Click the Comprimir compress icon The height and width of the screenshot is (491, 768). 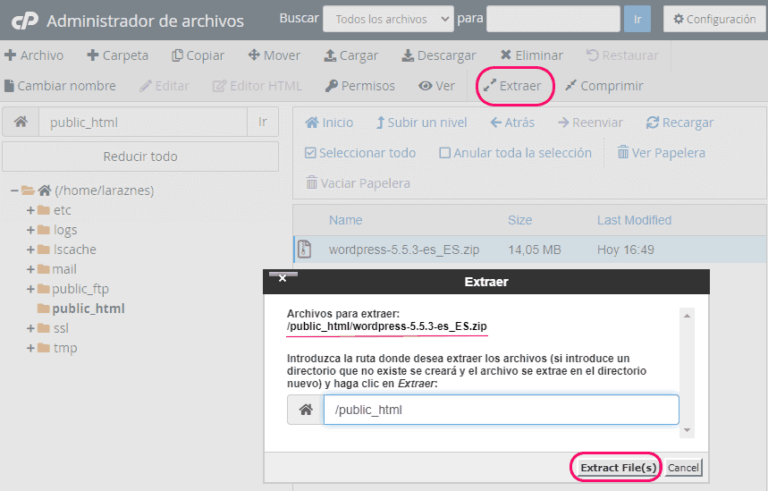(x=570, y=86)
